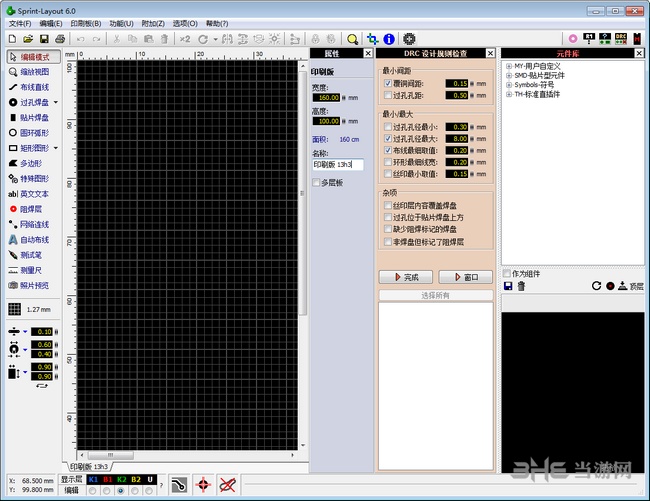This screenshot has width=650, height=501.
Task: Open 过孔焊盘 dropdown arrow
Action: point(56,102)
